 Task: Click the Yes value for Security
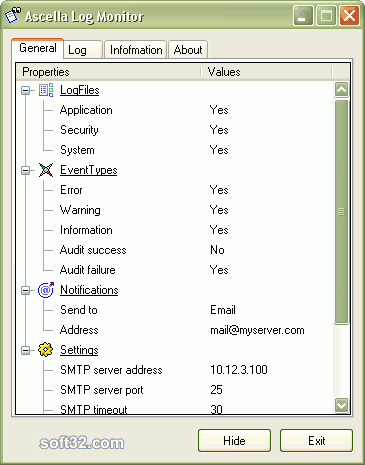click(x=219, y=130)
